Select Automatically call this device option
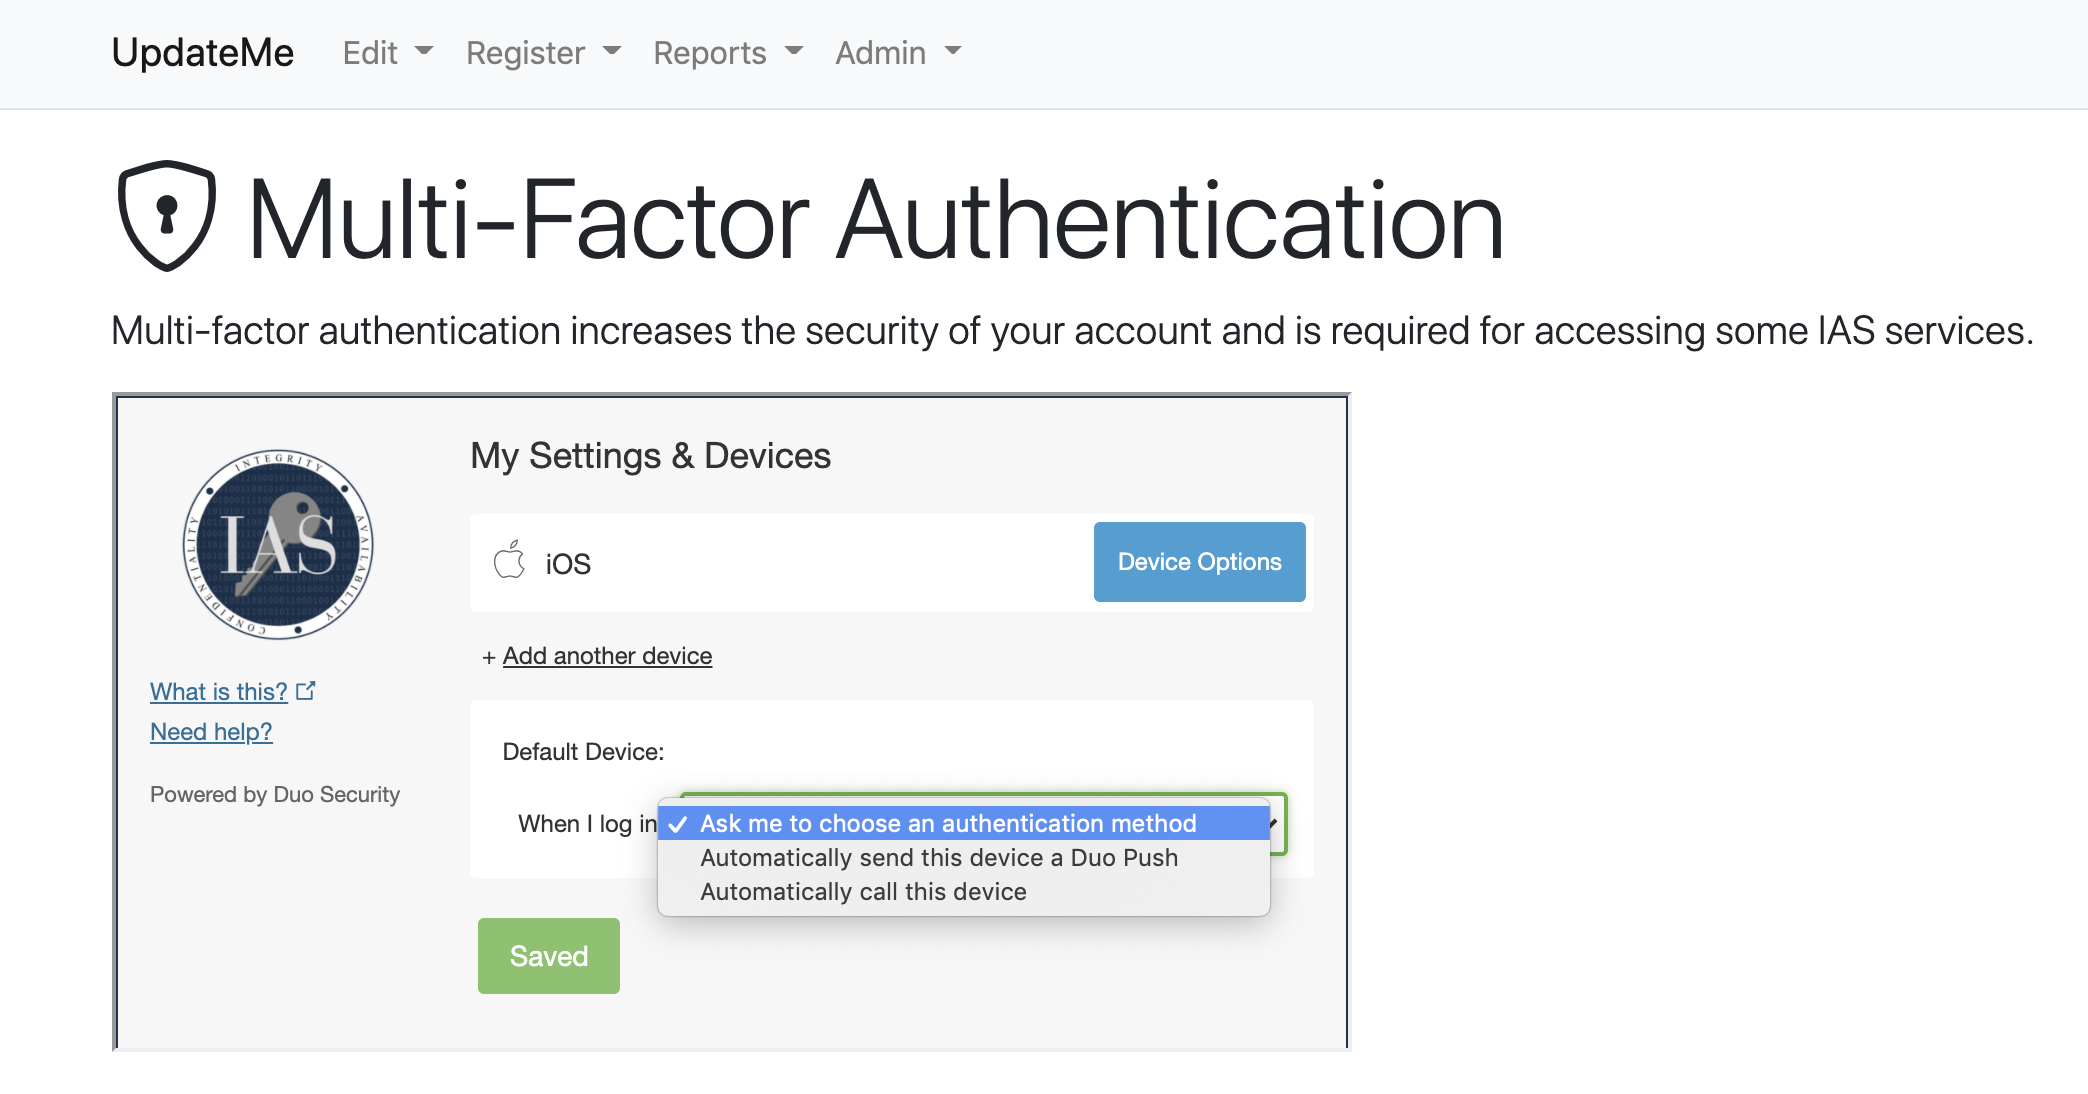2088x1094 pixels. (x=863, y=892)
